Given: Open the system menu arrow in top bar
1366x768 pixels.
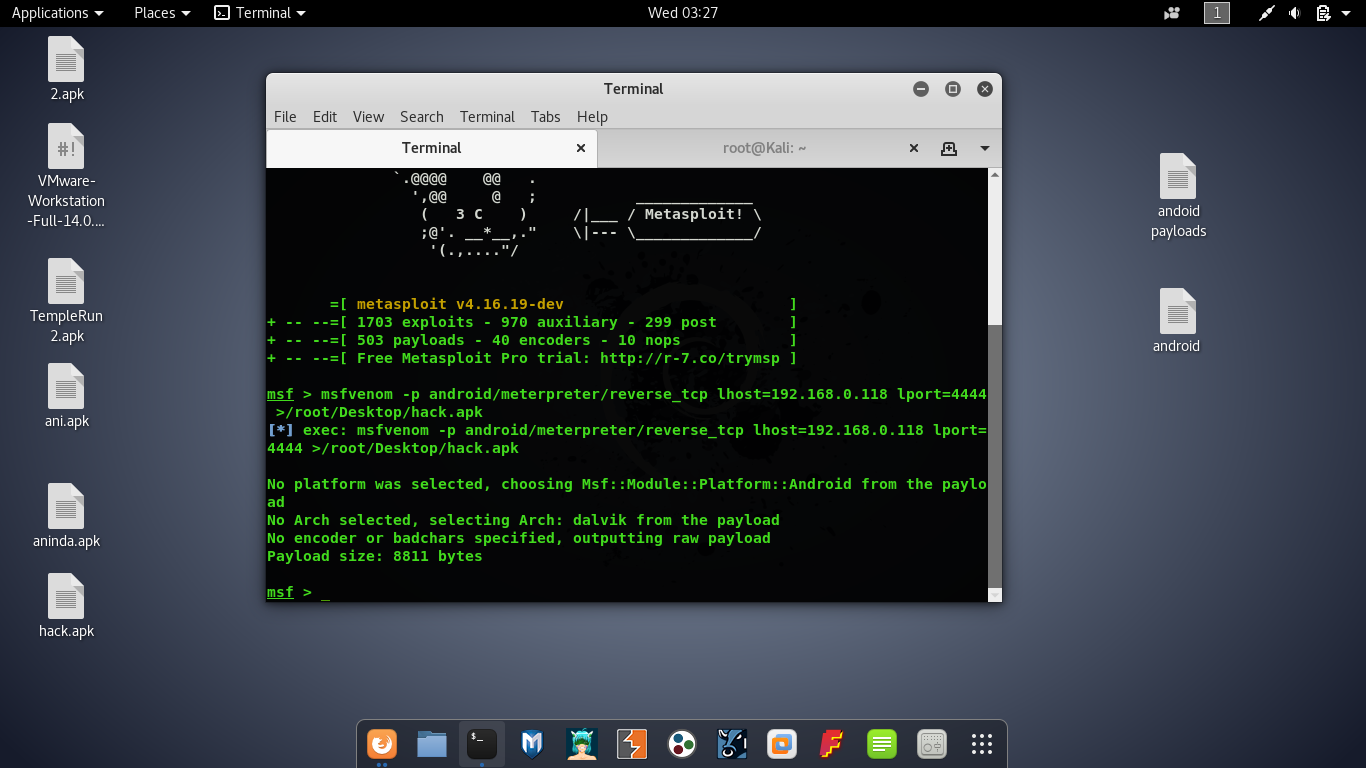Looking at the screenshot, I should click(1347, 13).
